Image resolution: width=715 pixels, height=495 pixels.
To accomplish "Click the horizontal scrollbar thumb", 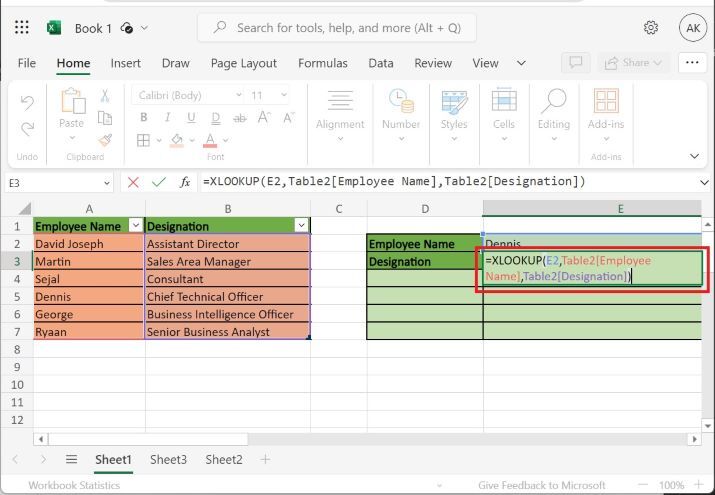I will (148, 439).
